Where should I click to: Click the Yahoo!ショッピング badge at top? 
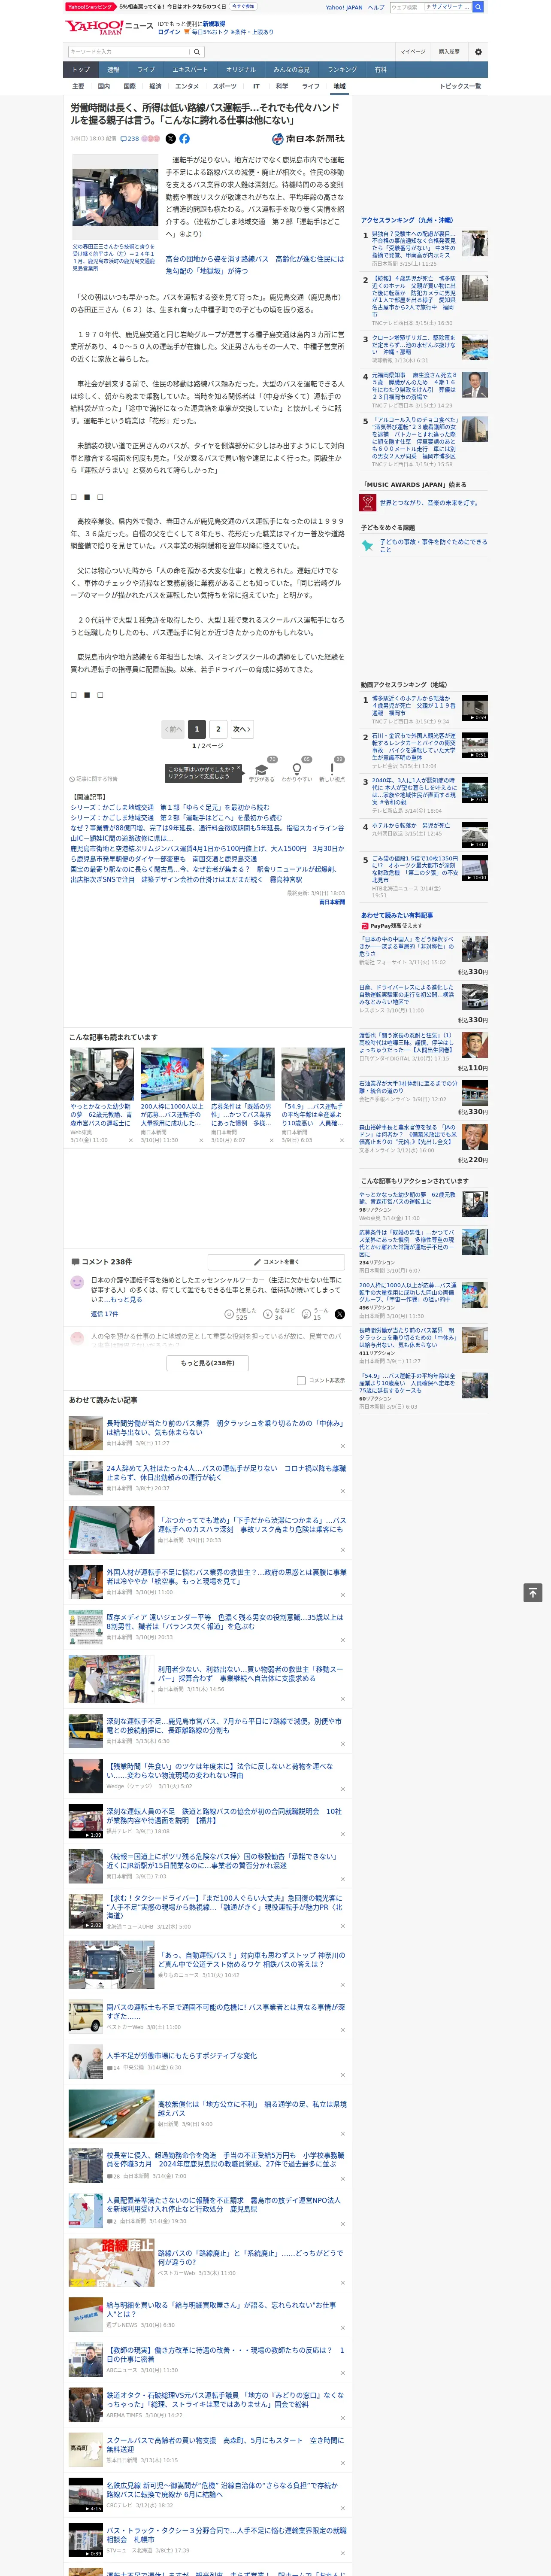90,7
